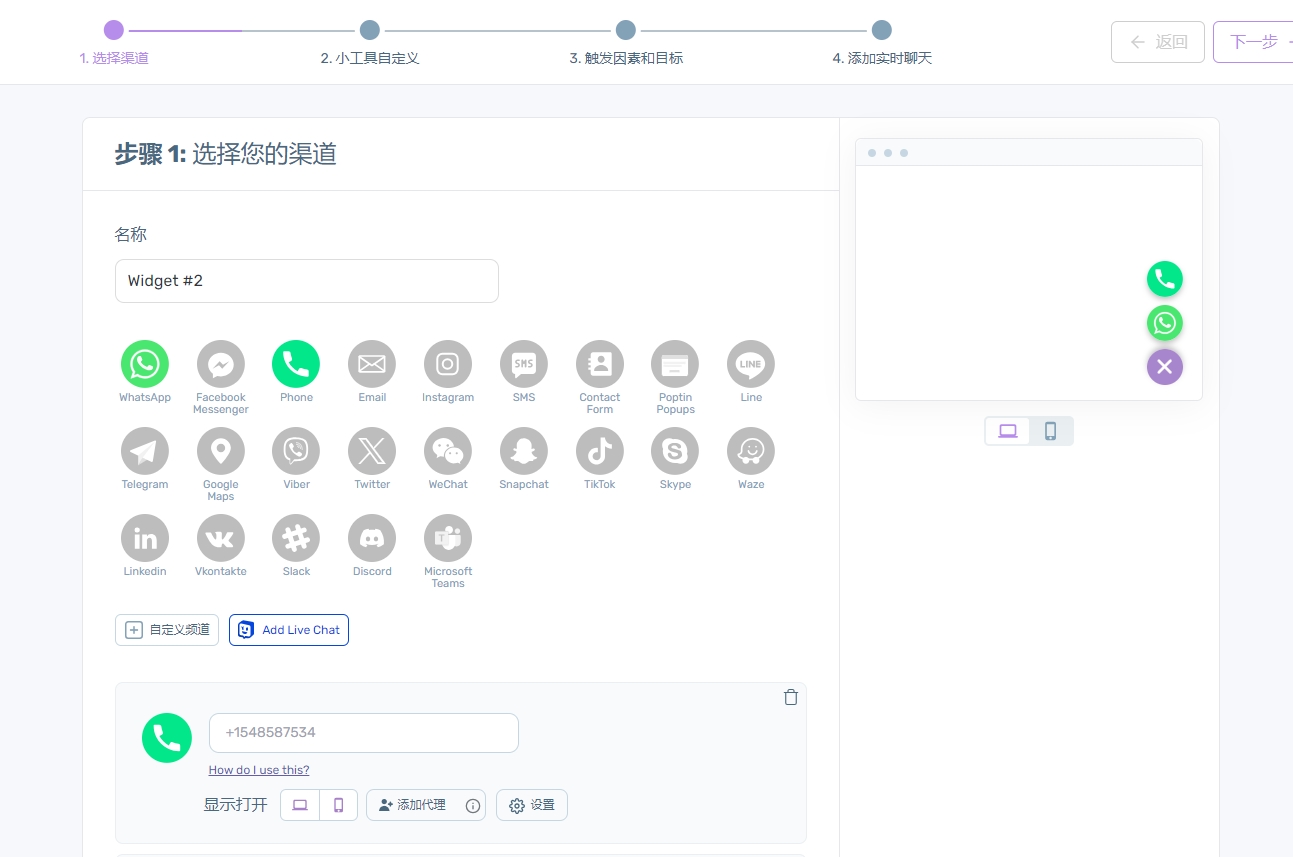This screenshot has height=857, width=1293.
Task: Open the phone channel 设置 settings
Action: coord(532,805)
